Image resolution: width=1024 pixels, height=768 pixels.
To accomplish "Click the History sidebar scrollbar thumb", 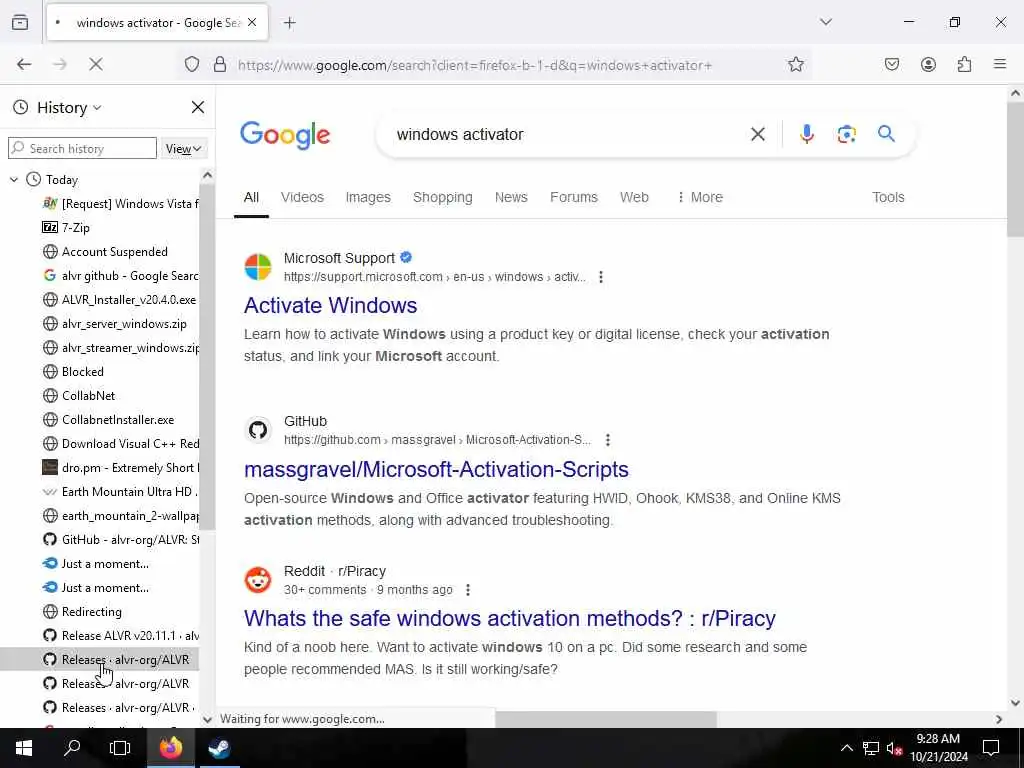I will pos(207,357).
